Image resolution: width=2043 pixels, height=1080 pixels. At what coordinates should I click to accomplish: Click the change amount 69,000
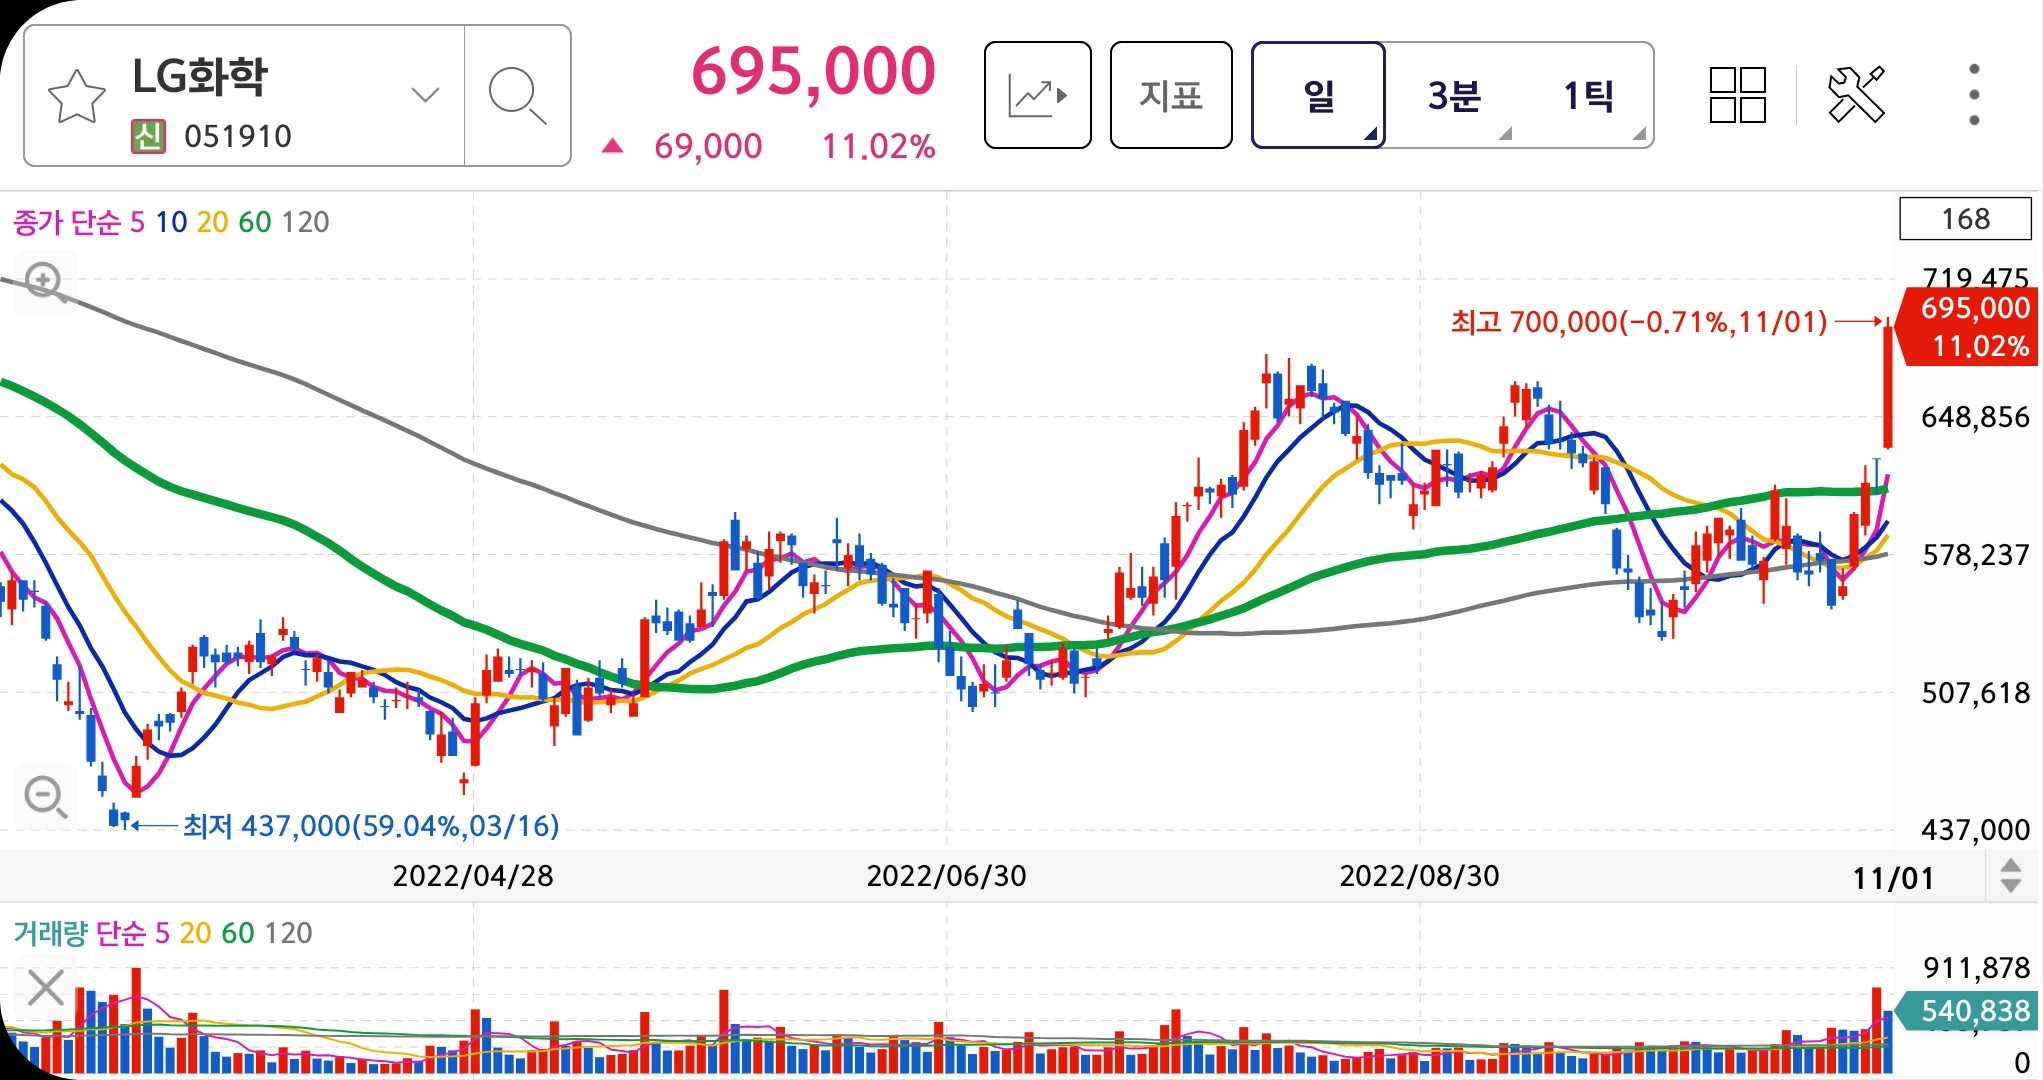[708, 147]
